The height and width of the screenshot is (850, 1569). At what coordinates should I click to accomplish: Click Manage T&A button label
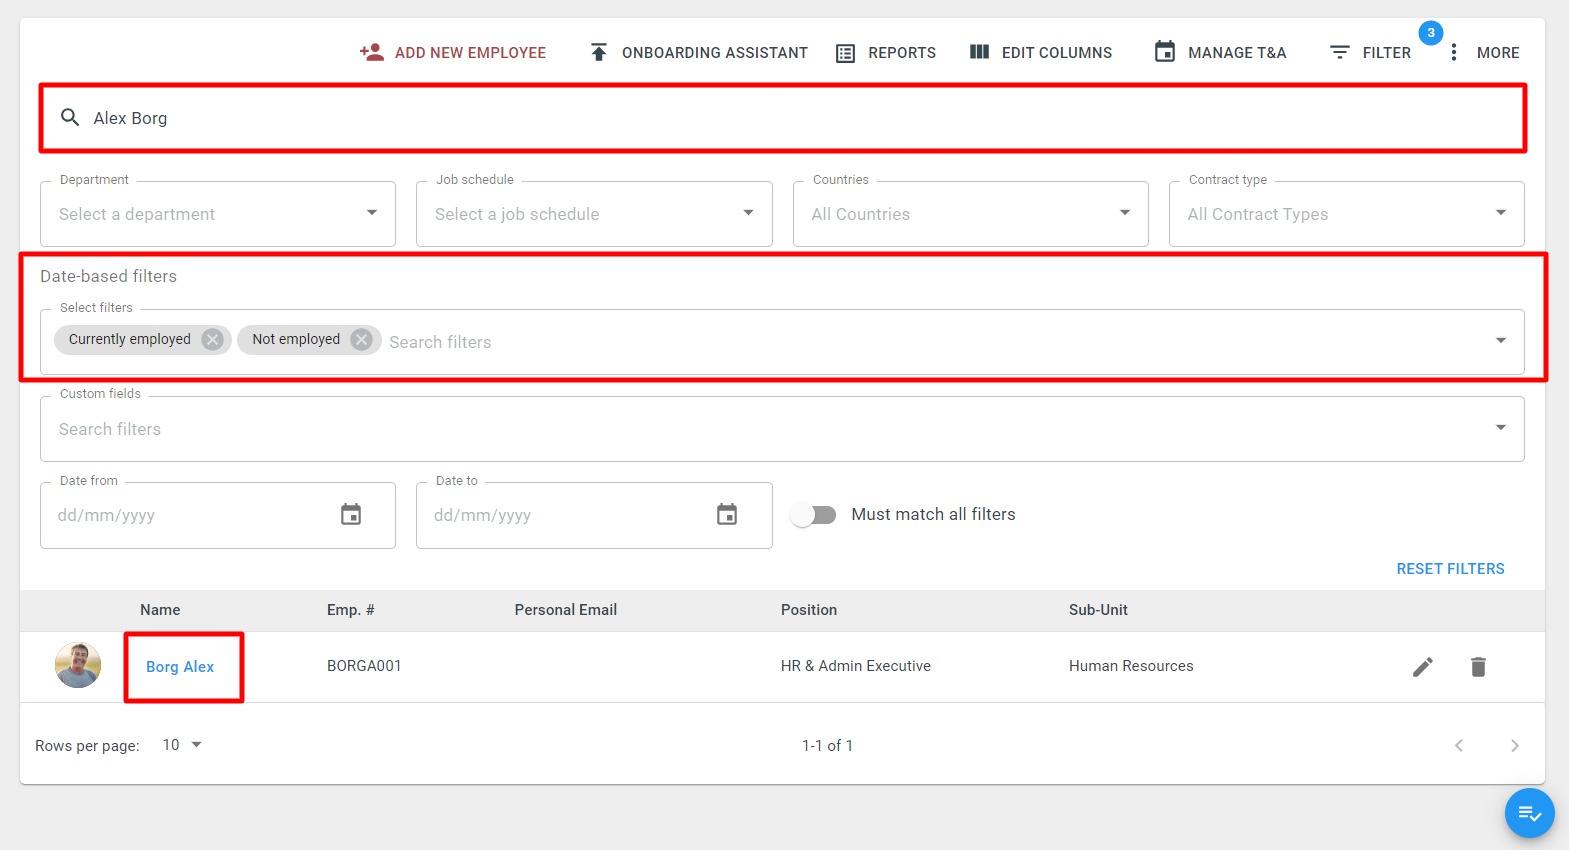[x=1237, y=53]
